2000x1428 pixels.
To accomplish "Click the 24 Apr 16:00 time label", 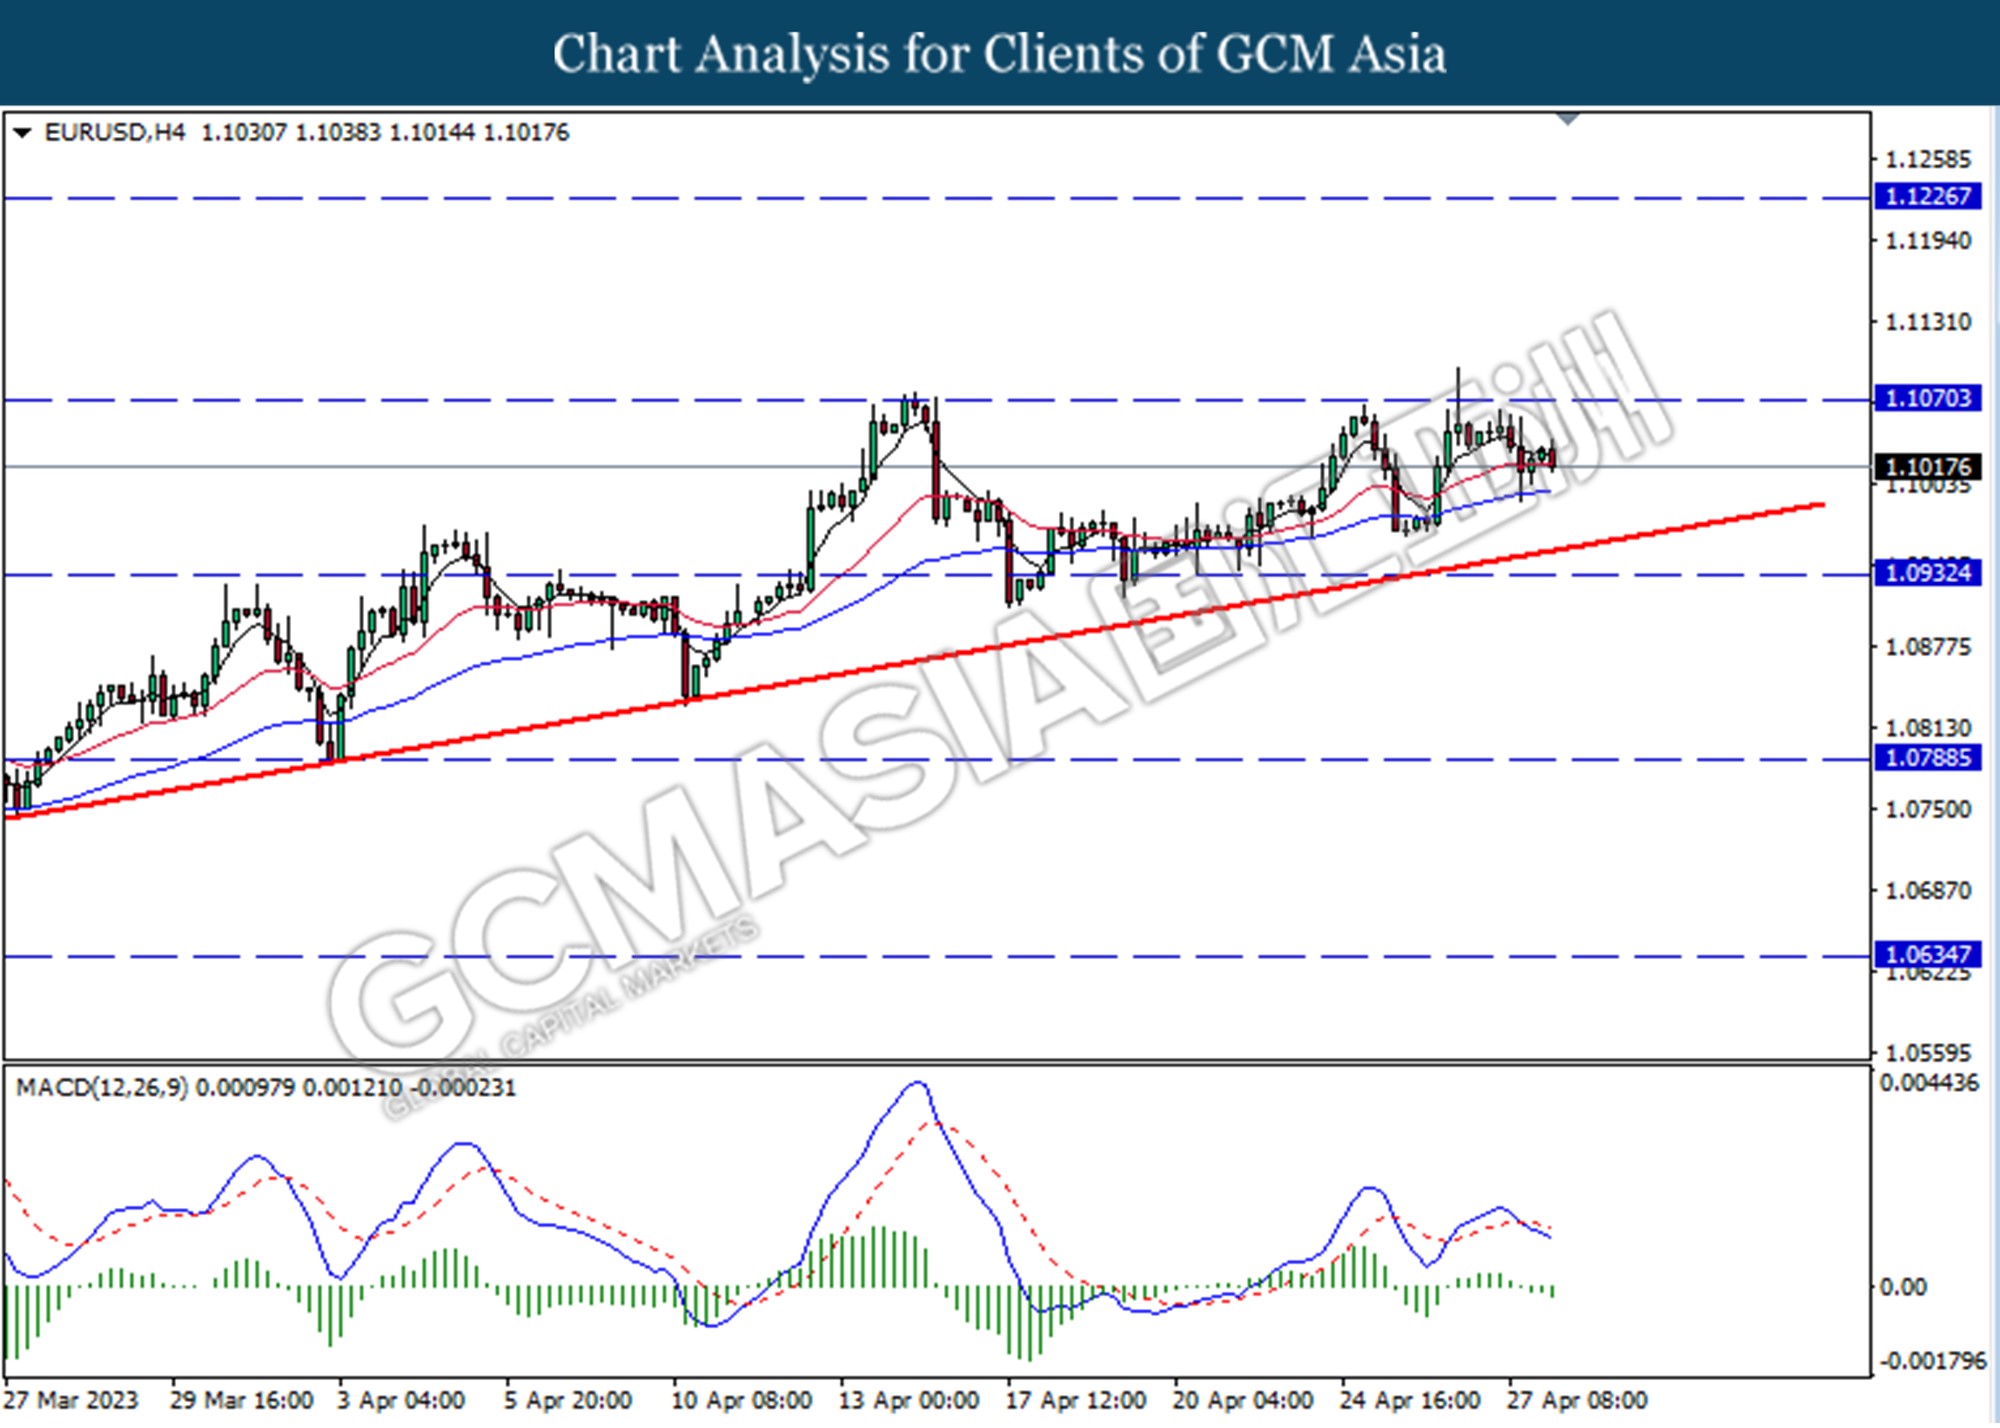I will (1410, 1400).
